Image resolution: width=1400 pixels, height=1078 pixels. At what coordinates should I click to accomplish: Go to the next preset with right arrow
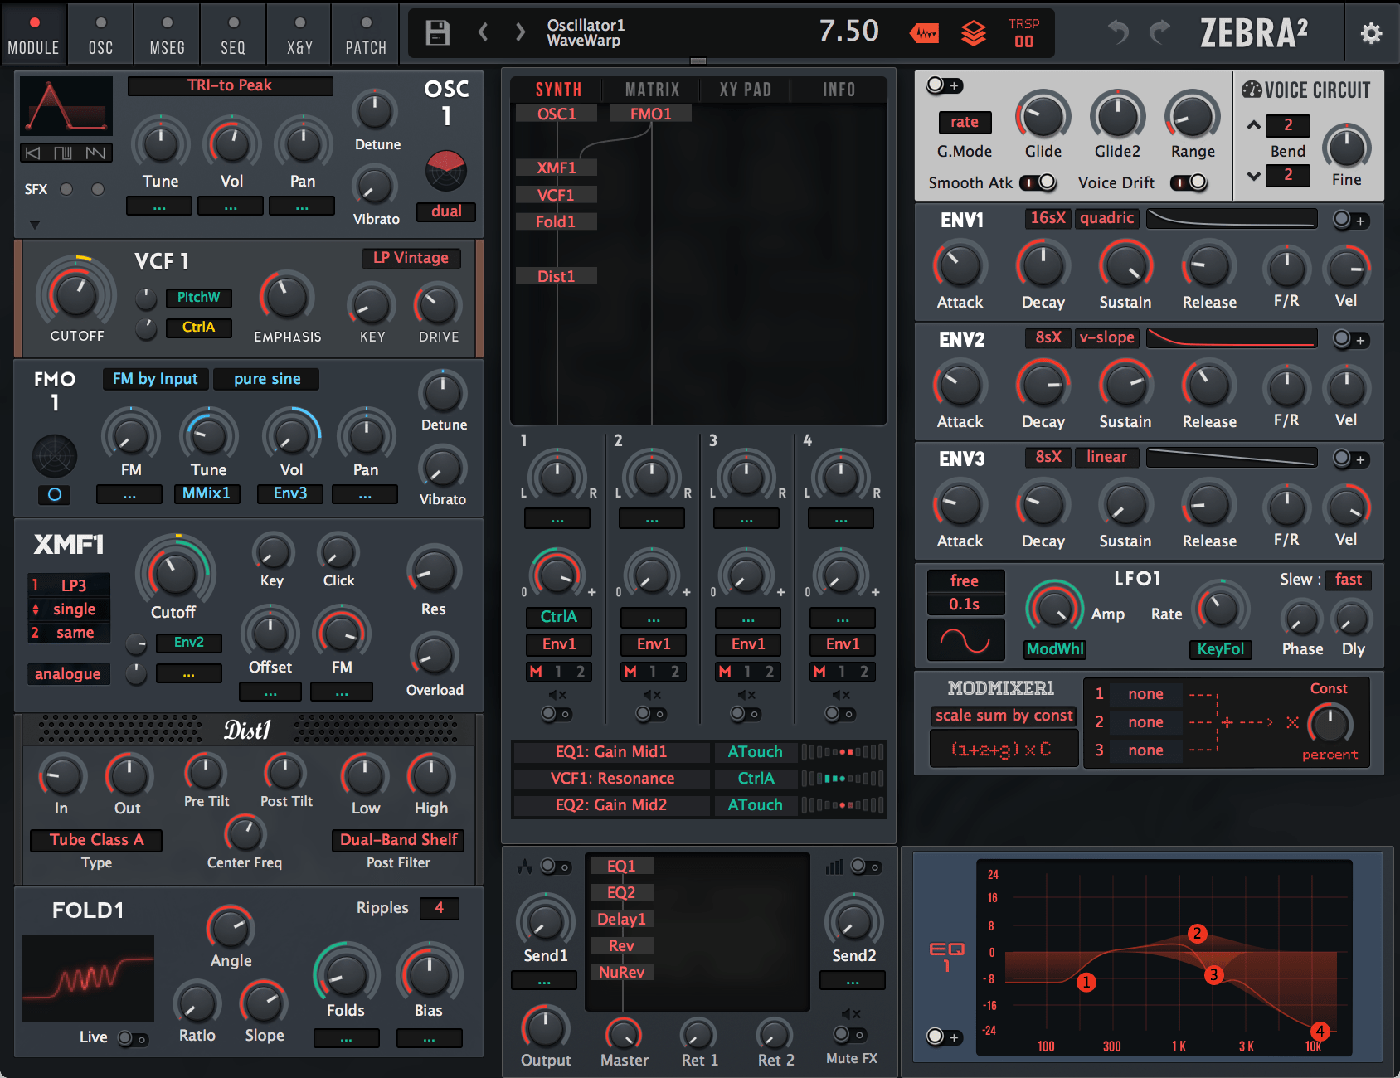520,33
